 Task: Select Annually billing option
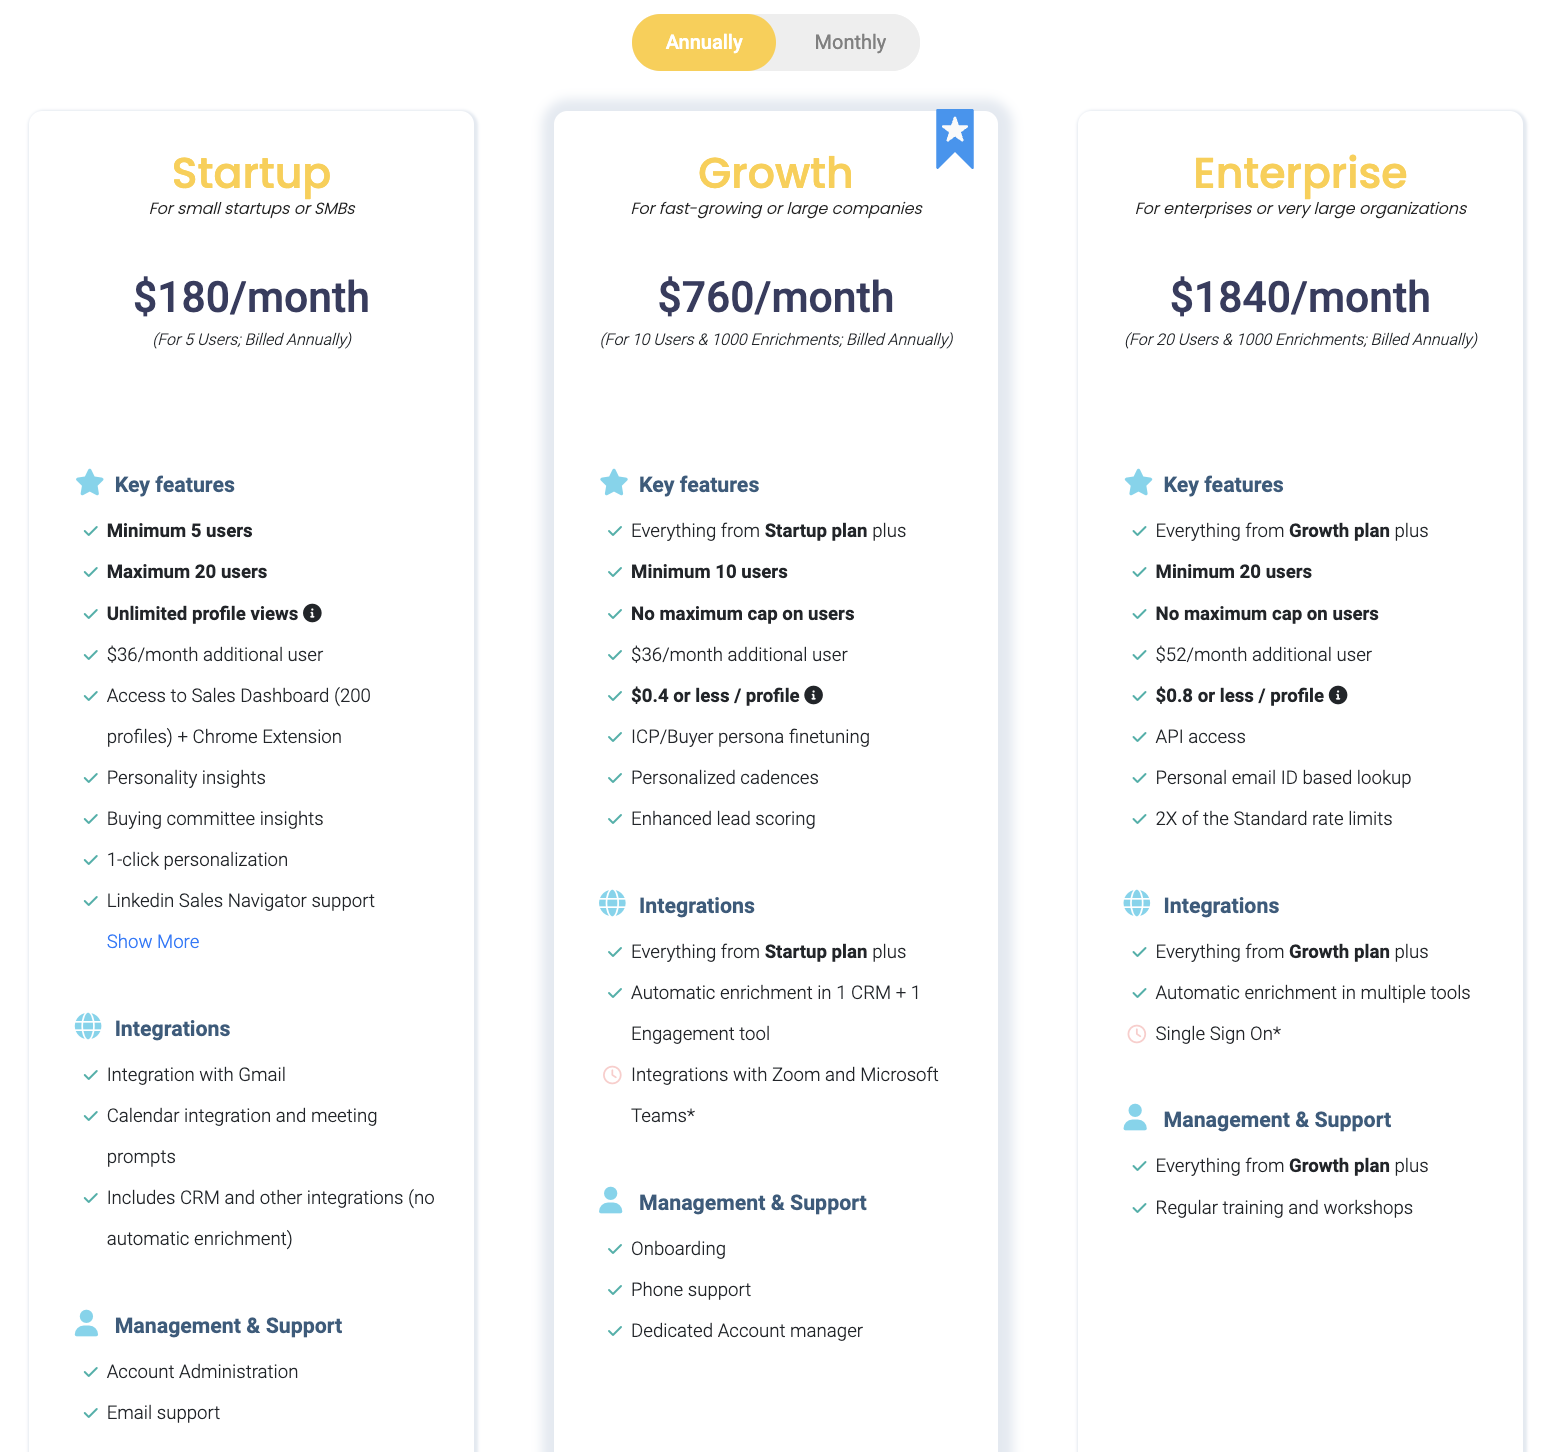(x=704, y=42)
